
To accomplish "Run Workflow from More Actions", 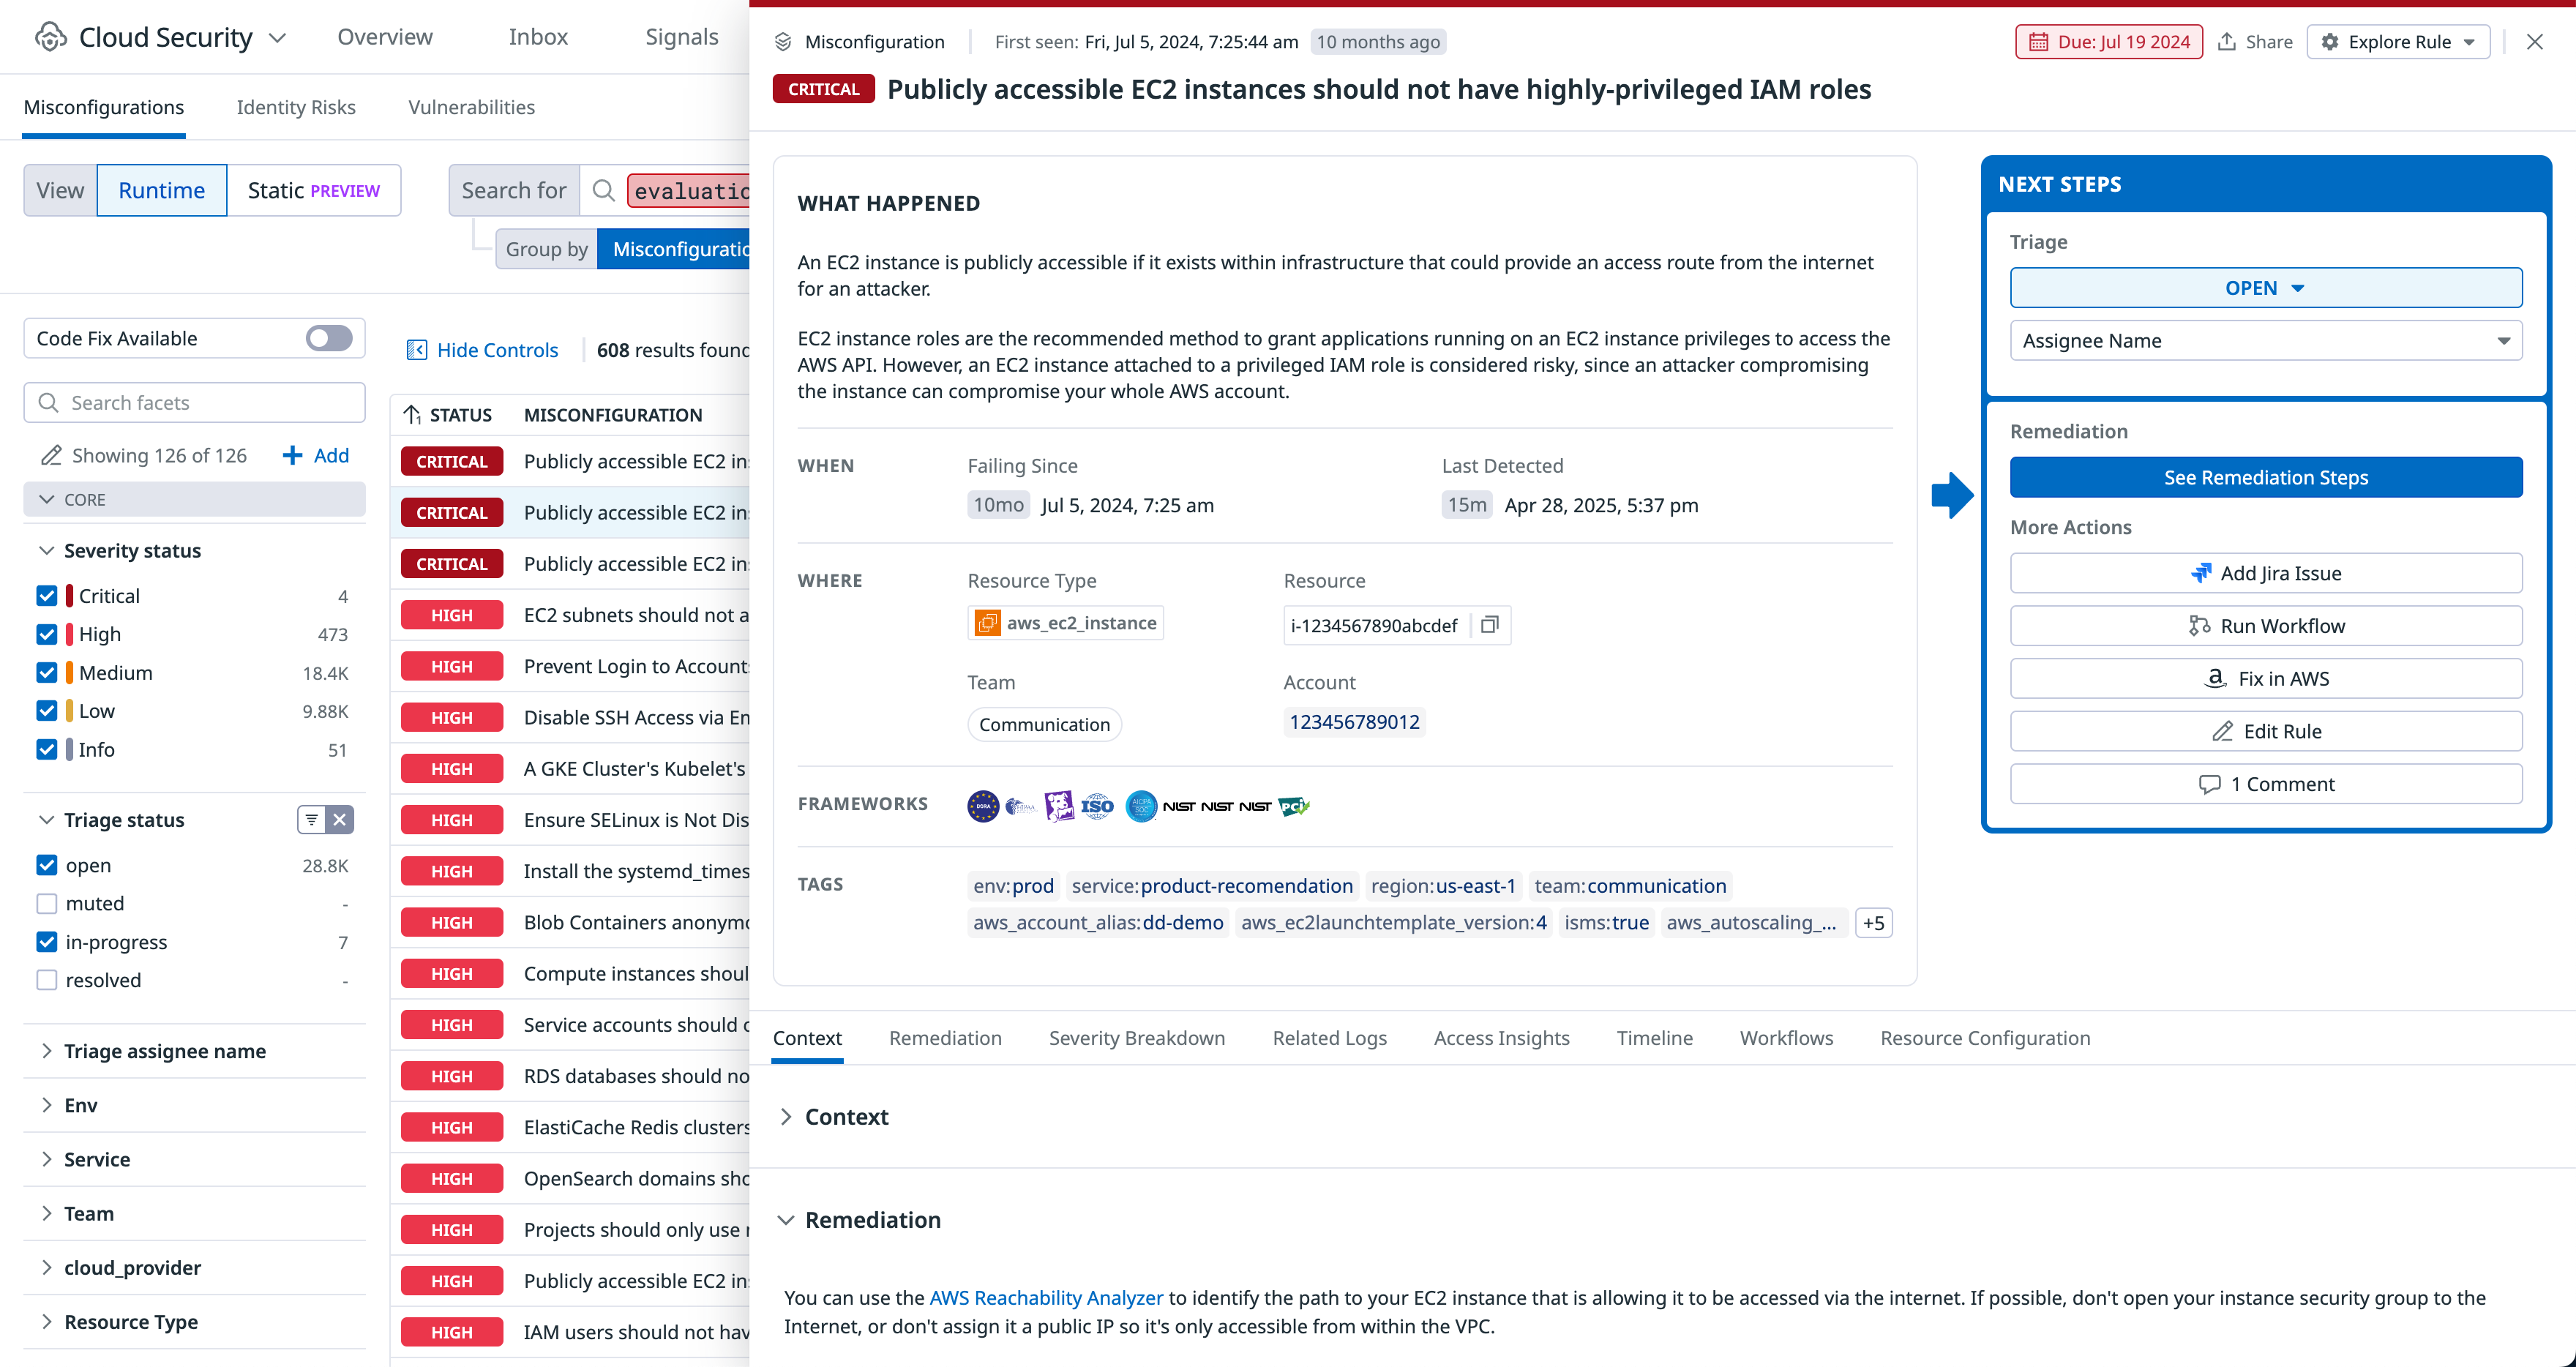I will coord(2265,626).
